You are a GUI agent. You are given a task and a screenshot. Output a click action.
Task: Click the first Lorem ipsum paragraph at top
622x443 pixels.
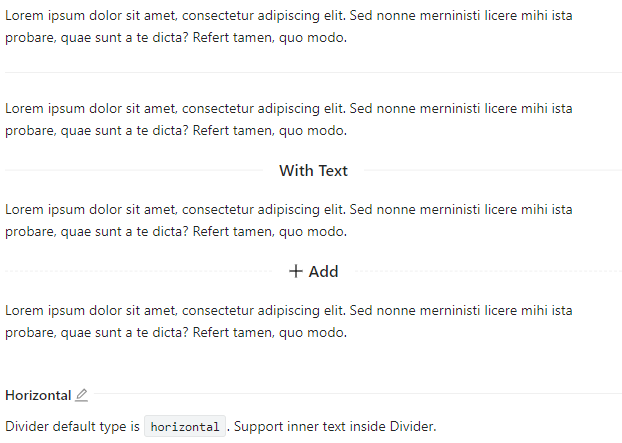(289, 27)
